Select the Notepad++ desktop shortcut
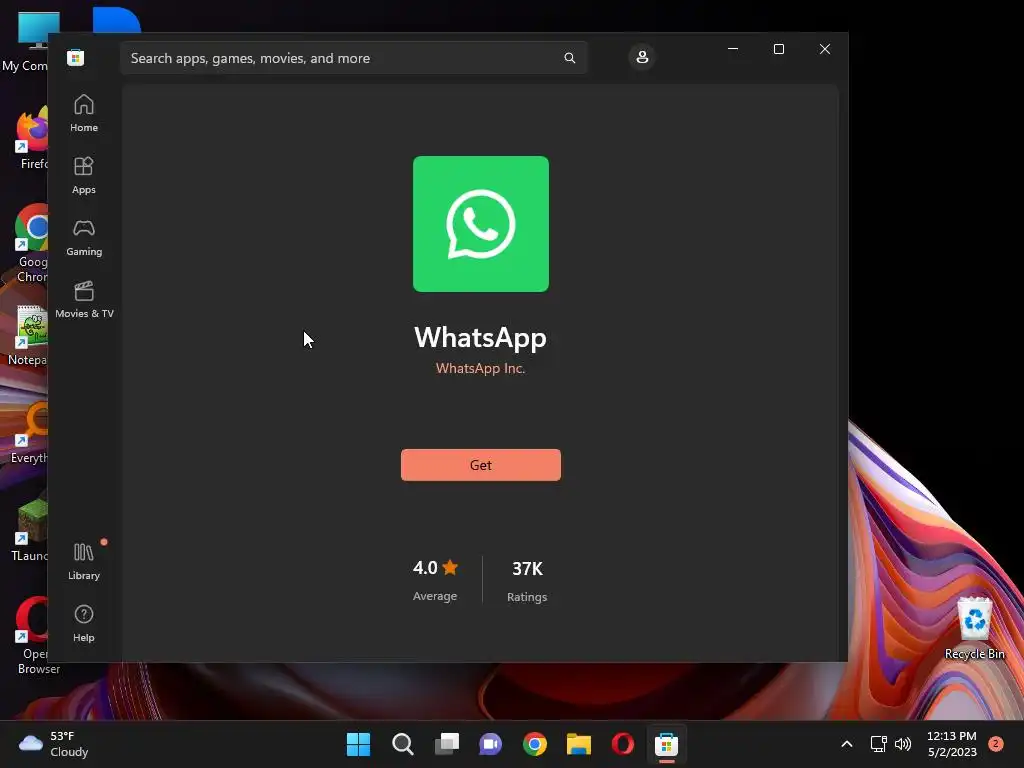1024x768 pixels. pos(27,335)
